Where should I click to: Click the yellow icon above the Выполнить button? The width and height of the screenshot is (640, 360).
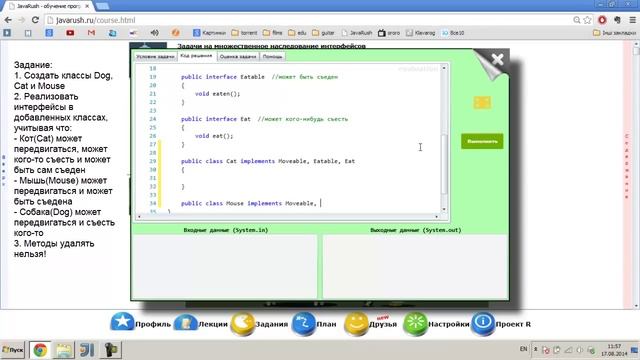point(482,102)
